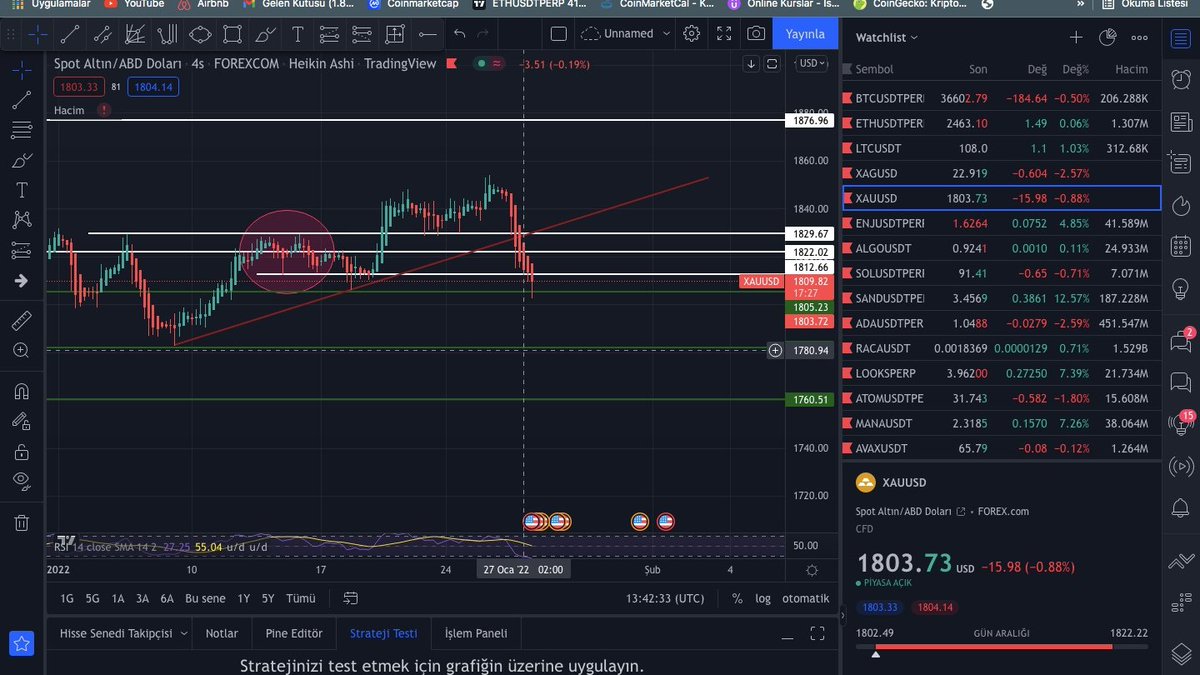The width and height of the screenshot is (1200, 675).
Task: Add a symbol to the watchlist
Action: coord(1076,37)
